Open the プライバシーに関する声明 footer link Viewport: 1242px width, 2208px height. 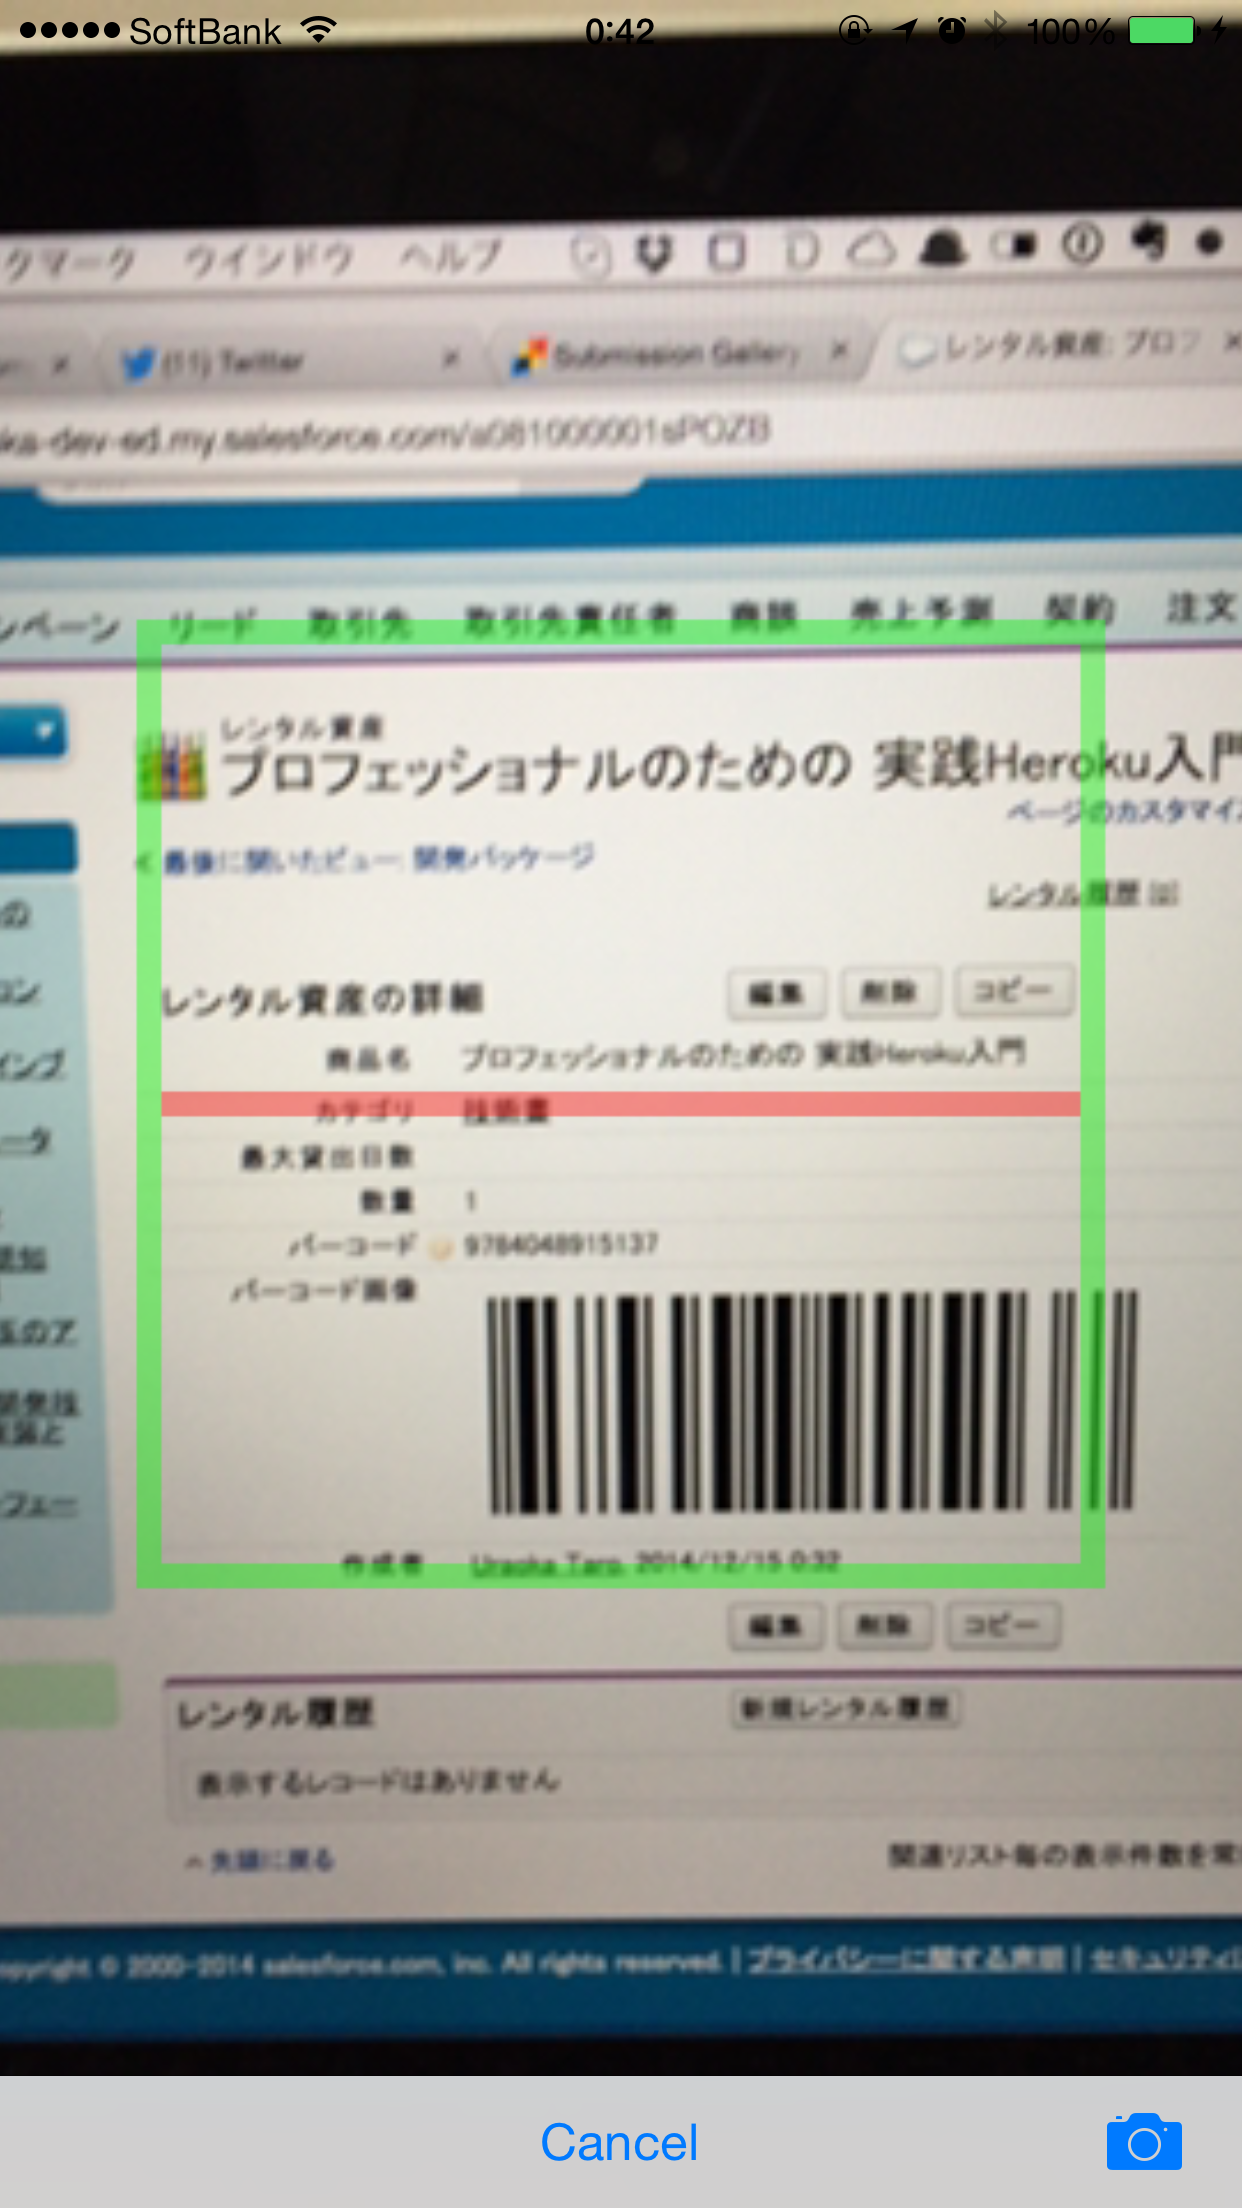pyautogui.click(x=906, y=1958)
